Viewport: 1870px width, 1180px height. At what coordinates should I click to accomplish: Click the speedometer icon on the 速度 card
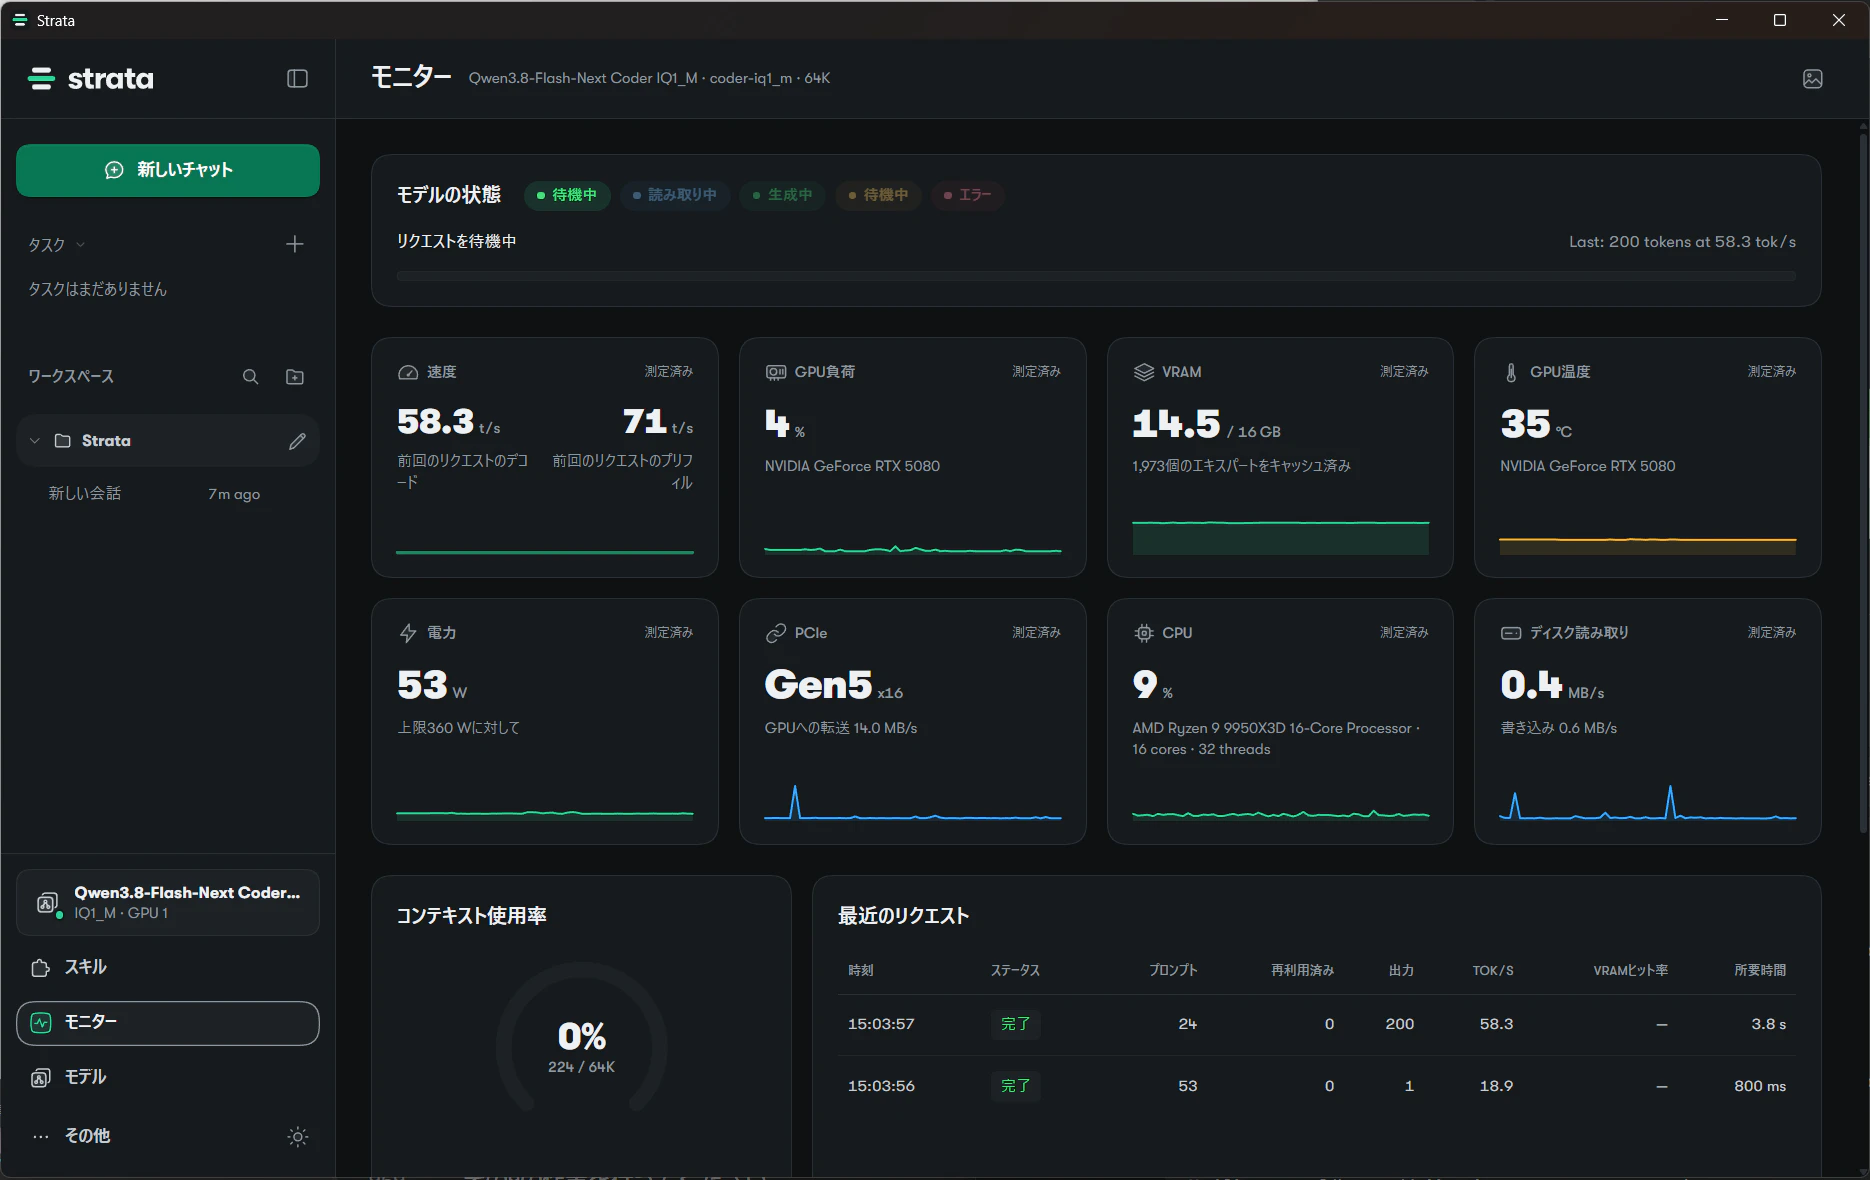[408, 372]
